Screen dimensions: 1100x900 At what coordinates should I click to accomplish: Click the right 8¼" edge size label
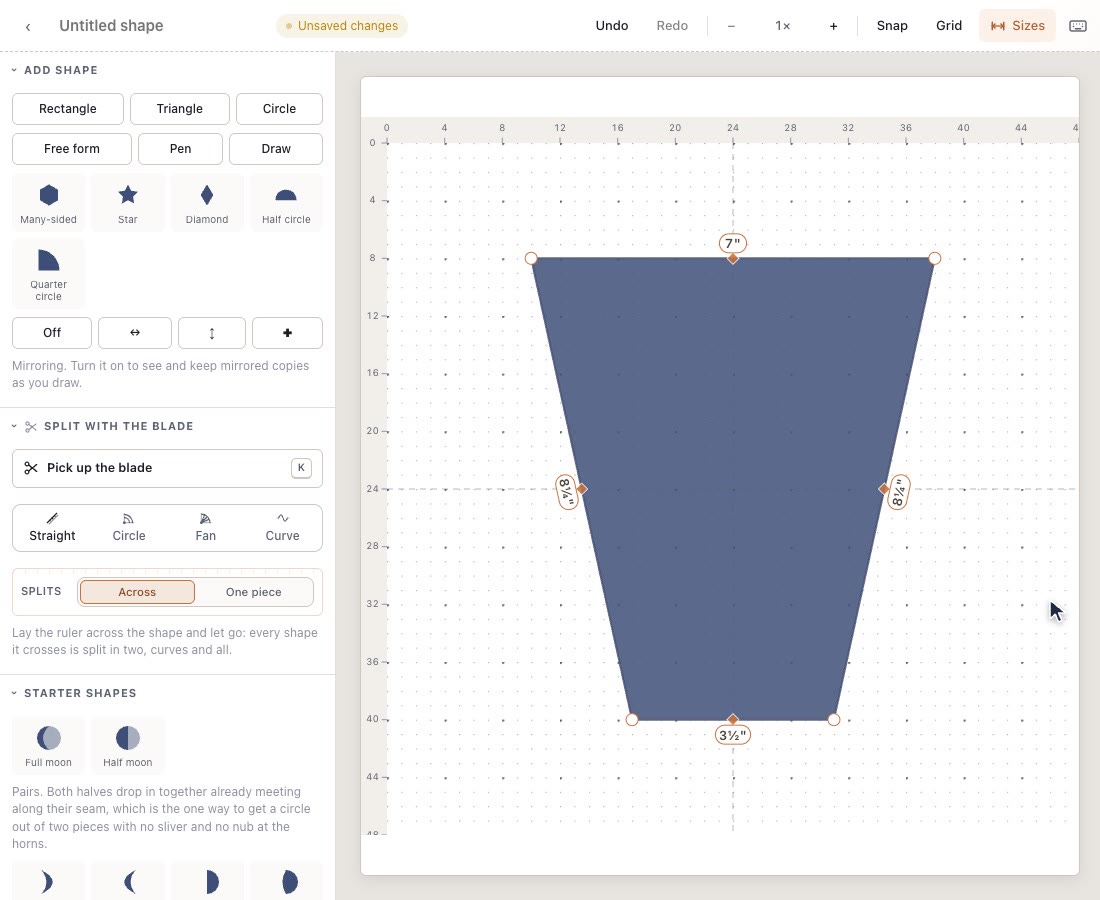click(x=899, y=492)
